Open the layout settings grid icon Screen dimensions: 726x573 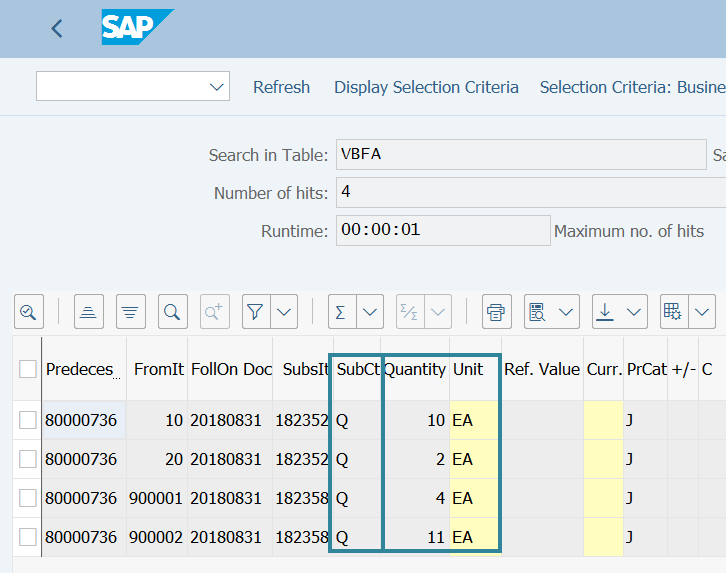click(674, 311)
